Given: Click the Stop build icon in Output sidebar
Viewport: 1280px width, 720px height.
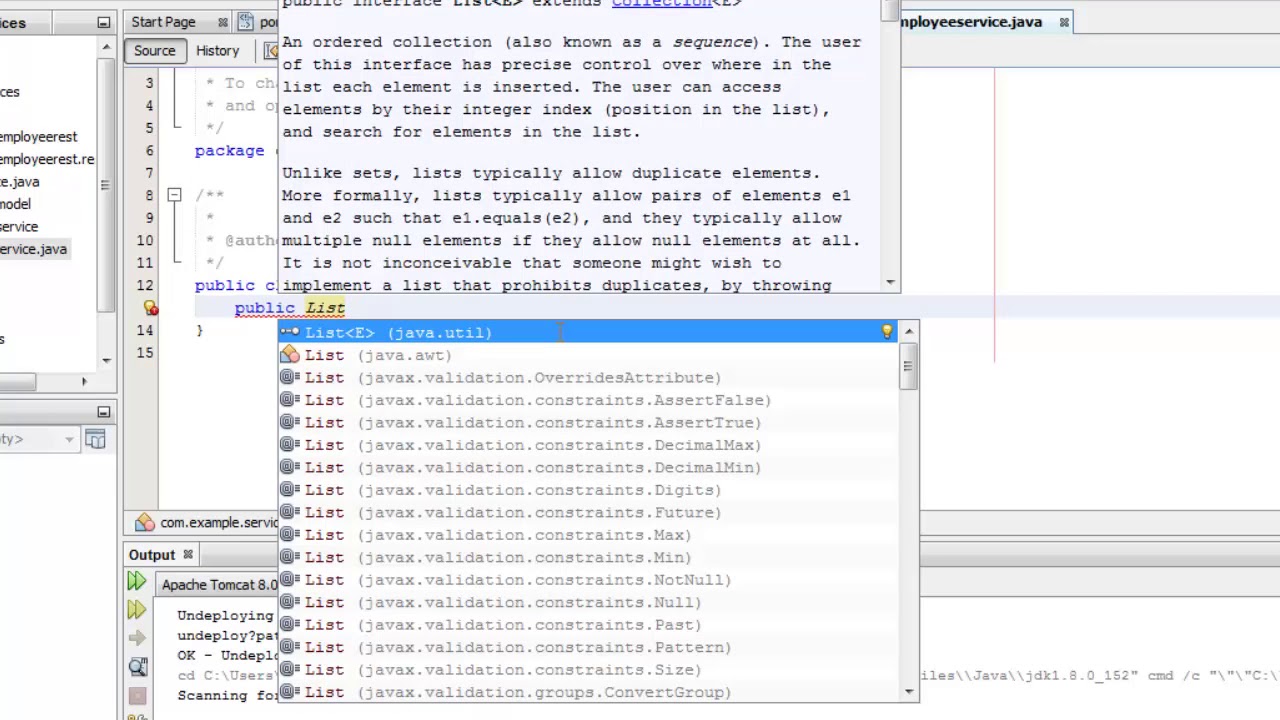Looking at the screenshot, I should 137,694.
